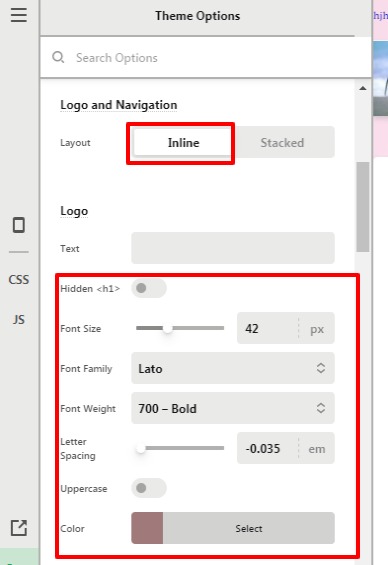Image resolution: width=388 pixels, height=565 pixels.
Task: Click the search magnifier icon
Action: (58, 57)
